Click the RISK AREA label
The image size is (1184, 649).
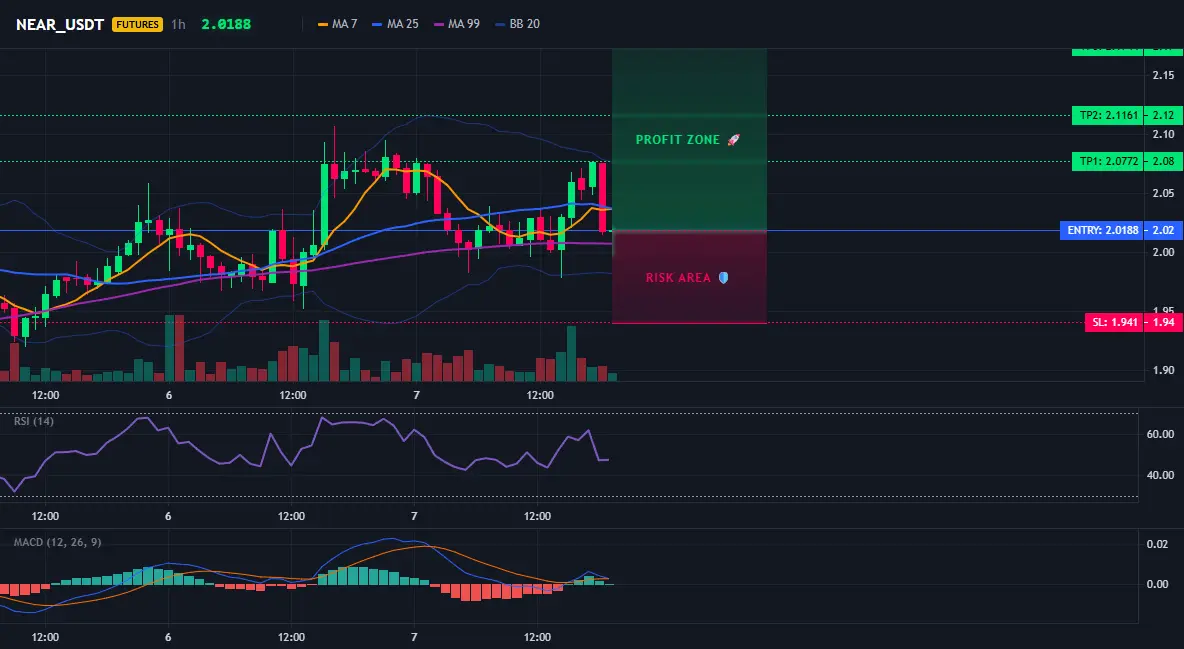[678, 278]
